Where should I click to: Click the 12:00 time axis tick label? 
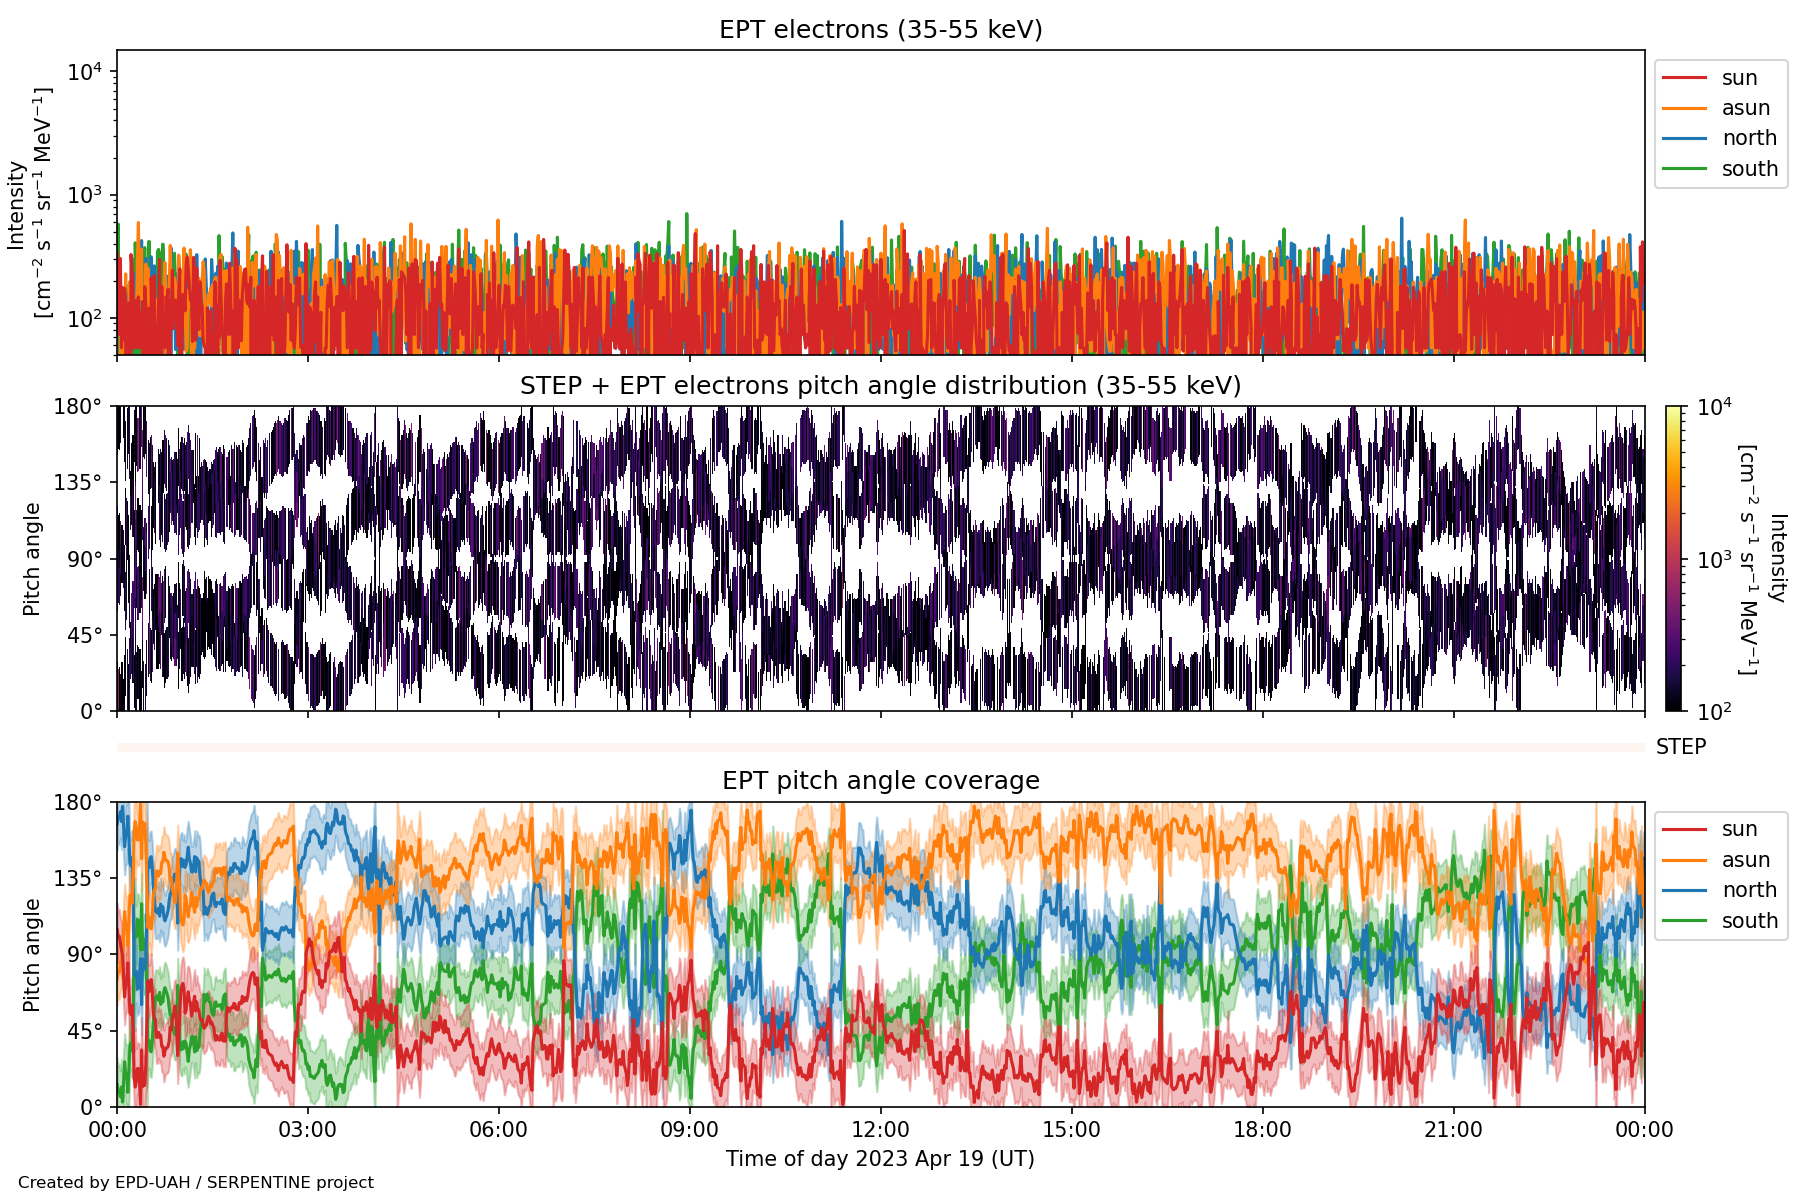pos(881,1131)
